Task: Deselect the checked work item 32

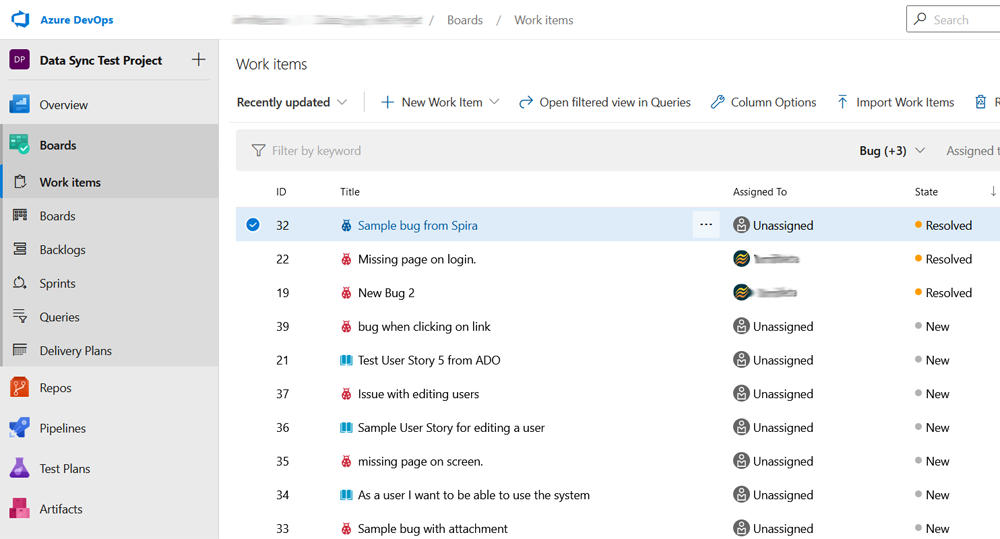Action: tap(253, 225)
